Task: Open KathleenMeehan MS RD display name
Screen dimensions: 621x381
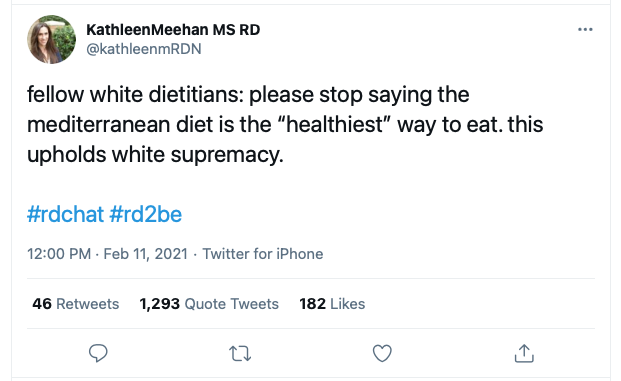Action: point(173,30)
